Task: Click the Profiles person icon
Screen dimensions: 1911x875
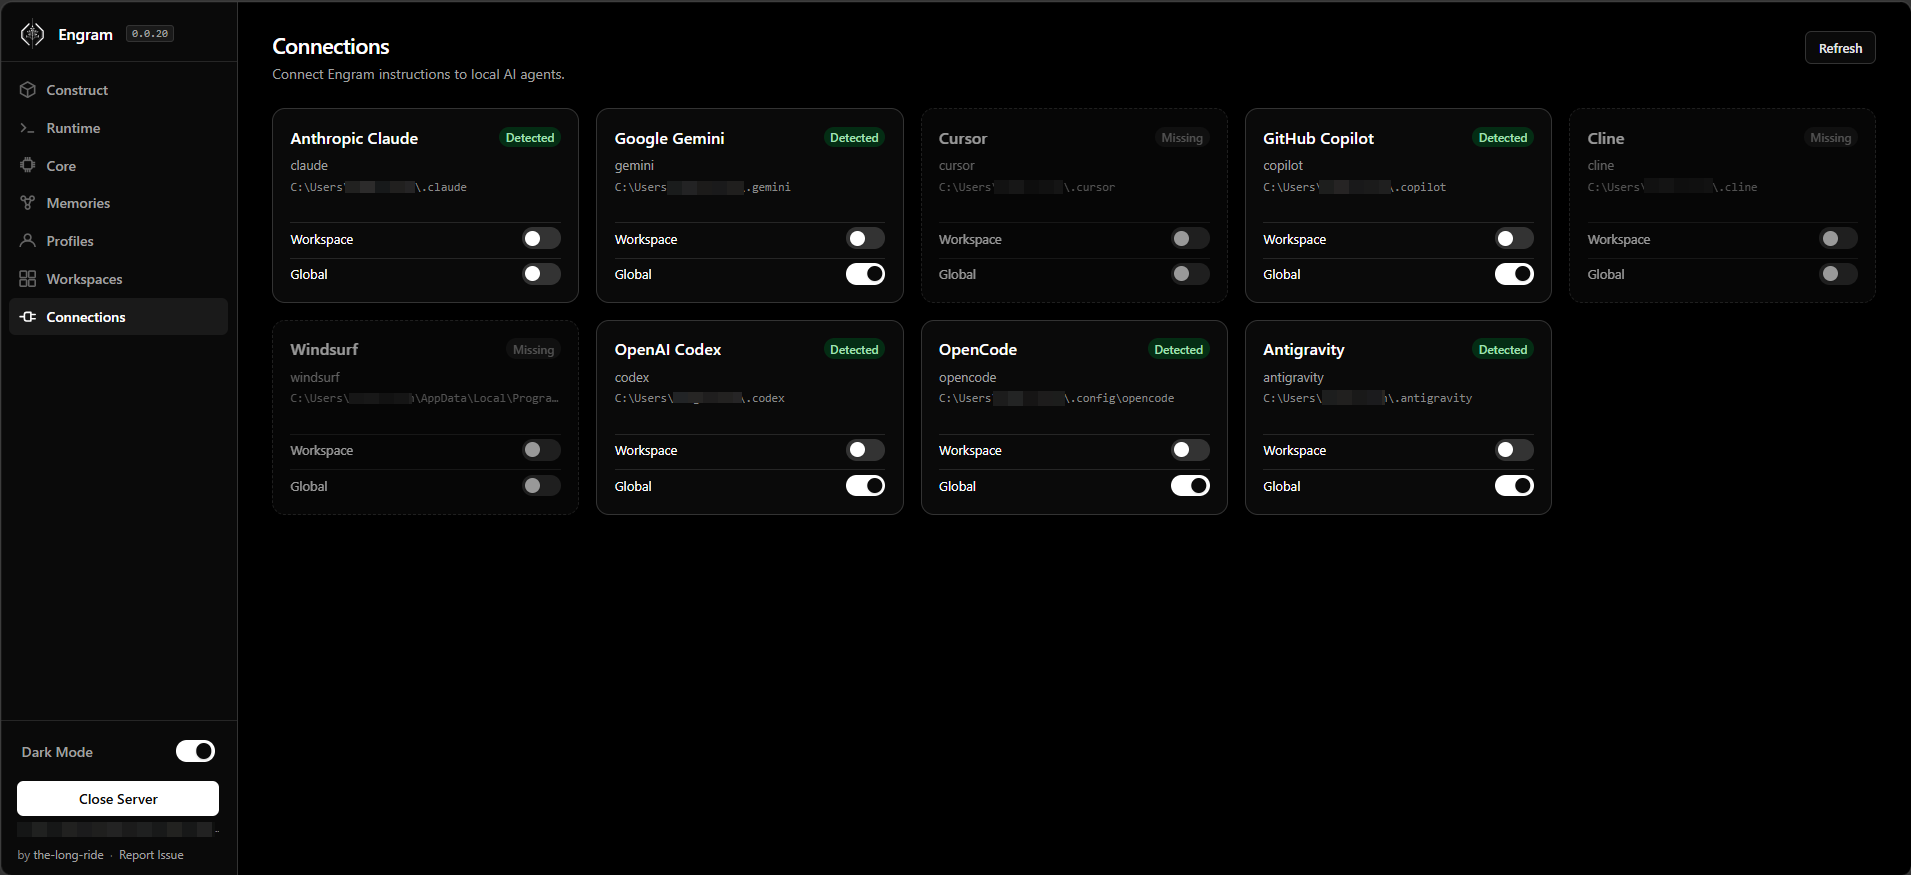Action: (x=28, y=241)
